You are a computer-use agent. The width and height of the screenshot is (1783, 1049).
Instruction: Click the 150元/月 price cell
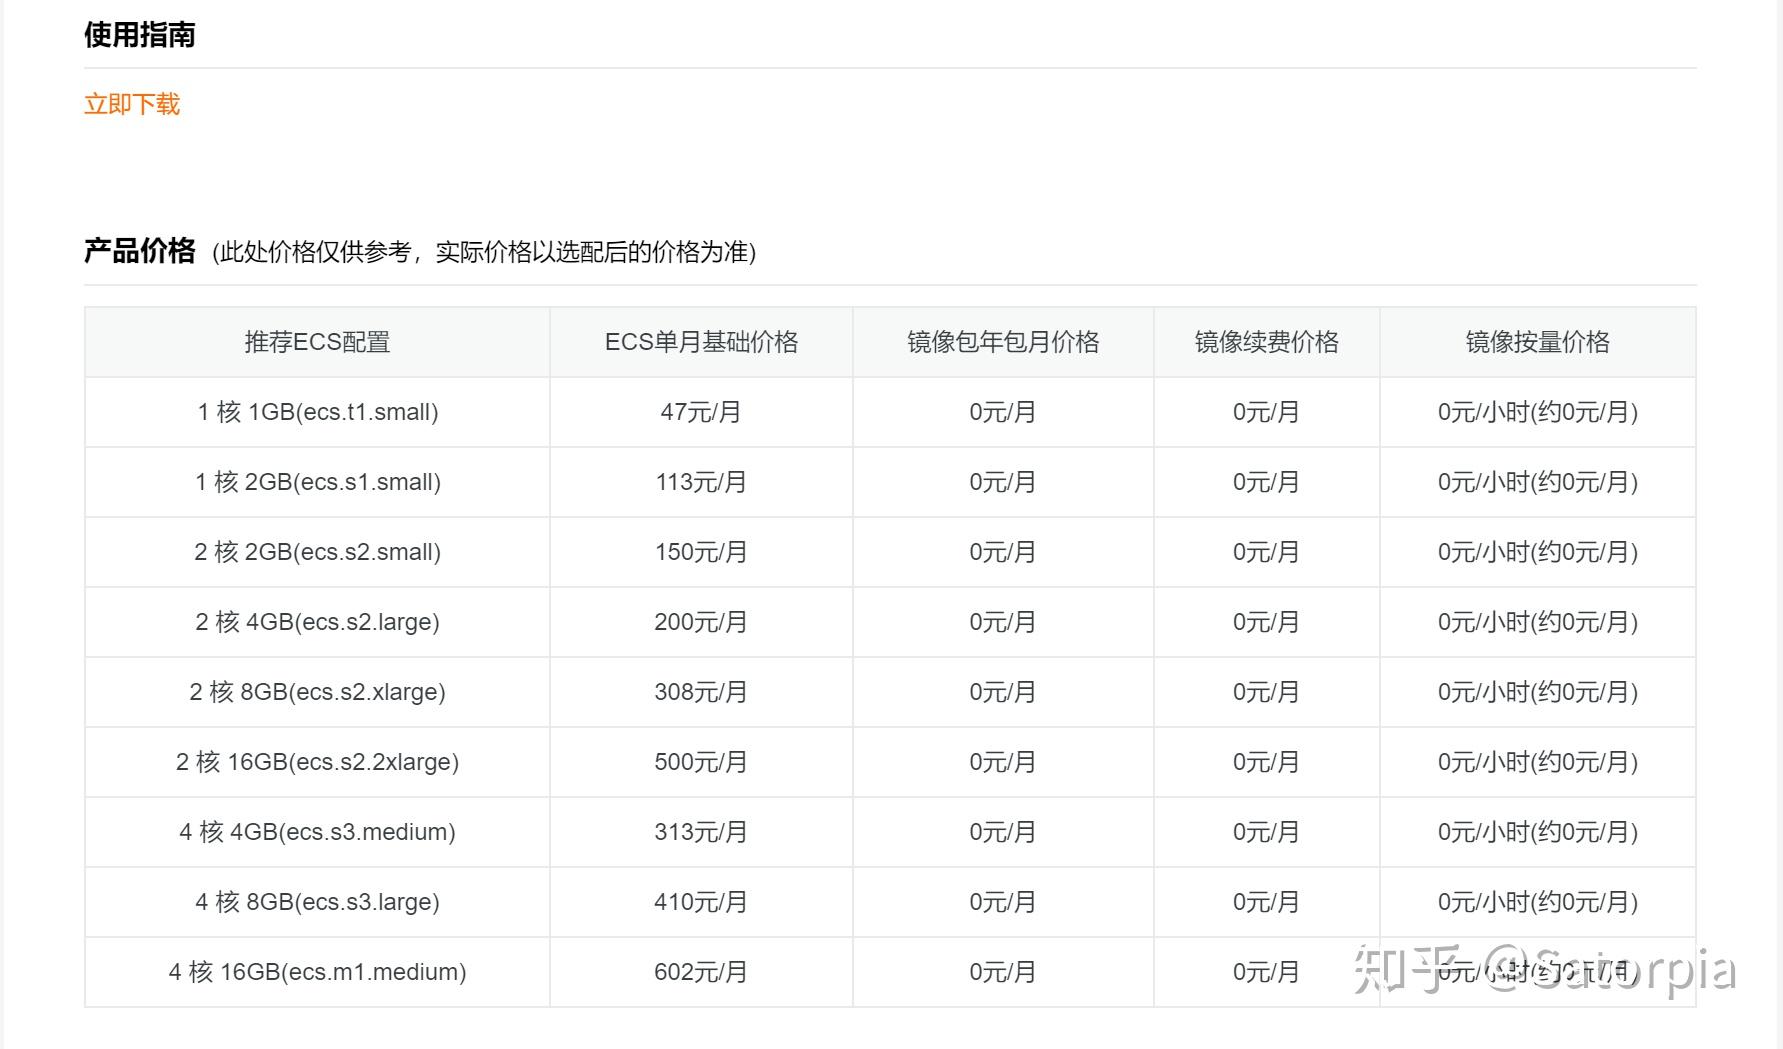(701, 552)
